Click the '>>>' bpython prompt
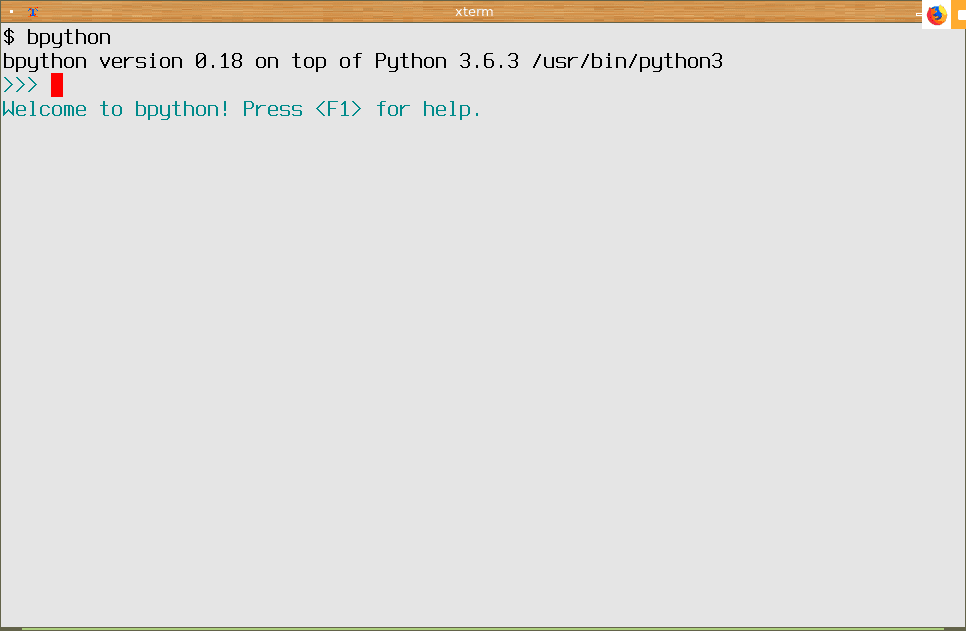 pos(20,85)
